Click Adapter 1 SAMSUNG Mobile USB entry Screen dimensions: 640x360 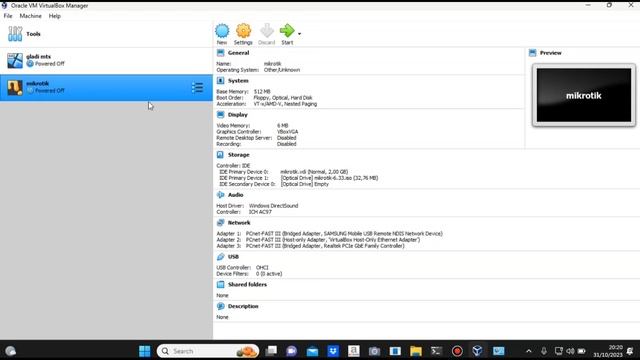344,233
